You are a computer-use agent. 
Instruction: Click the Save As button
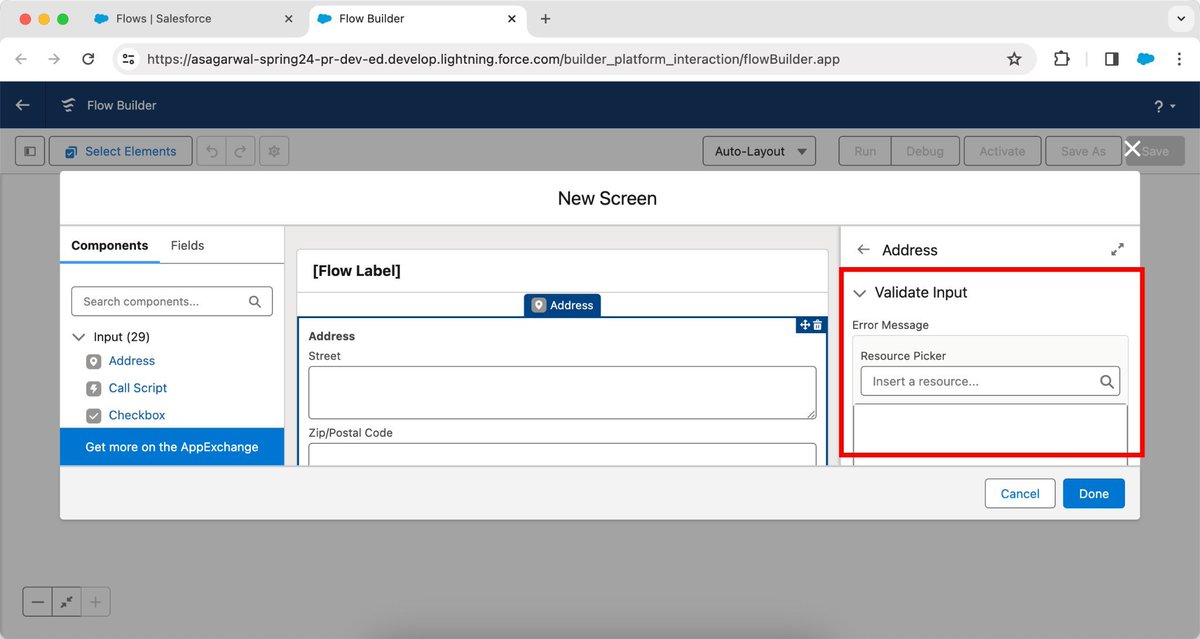pos(1083,151)
